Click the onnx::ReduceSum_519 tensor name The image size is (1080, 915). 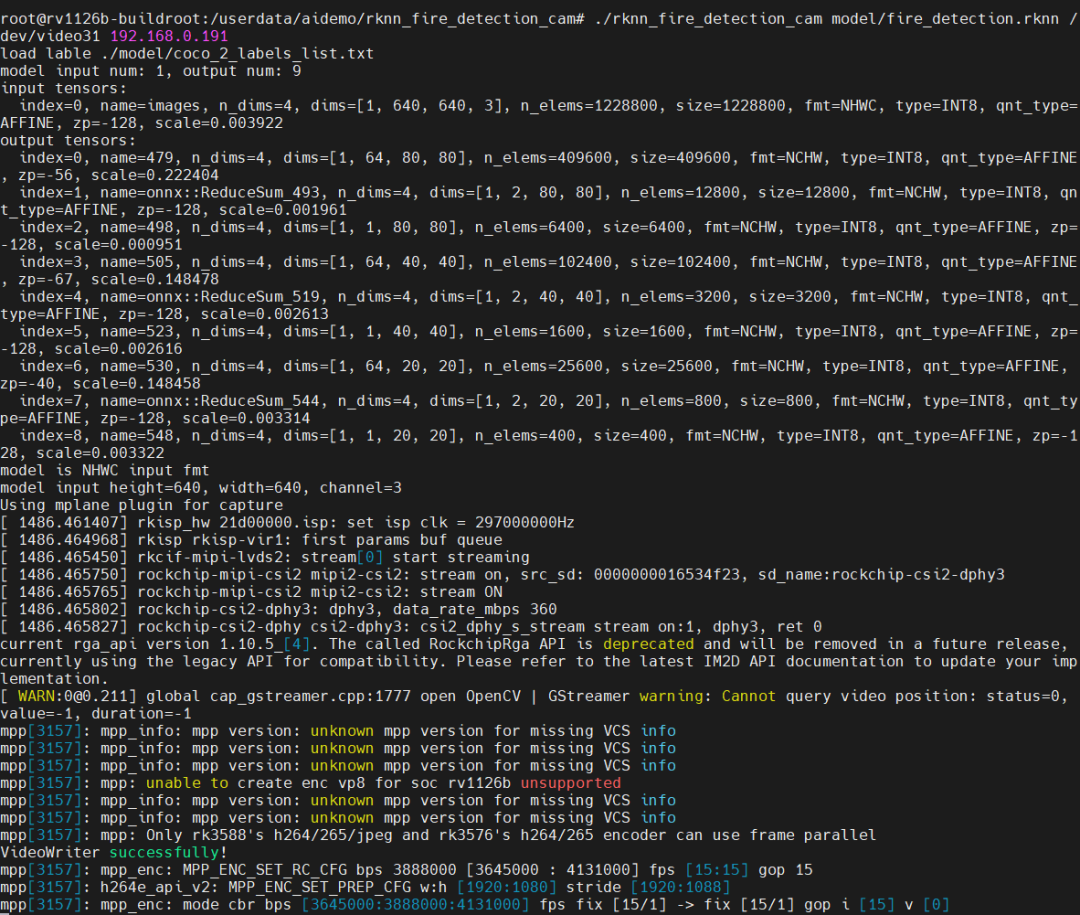(x=233, y=296)
